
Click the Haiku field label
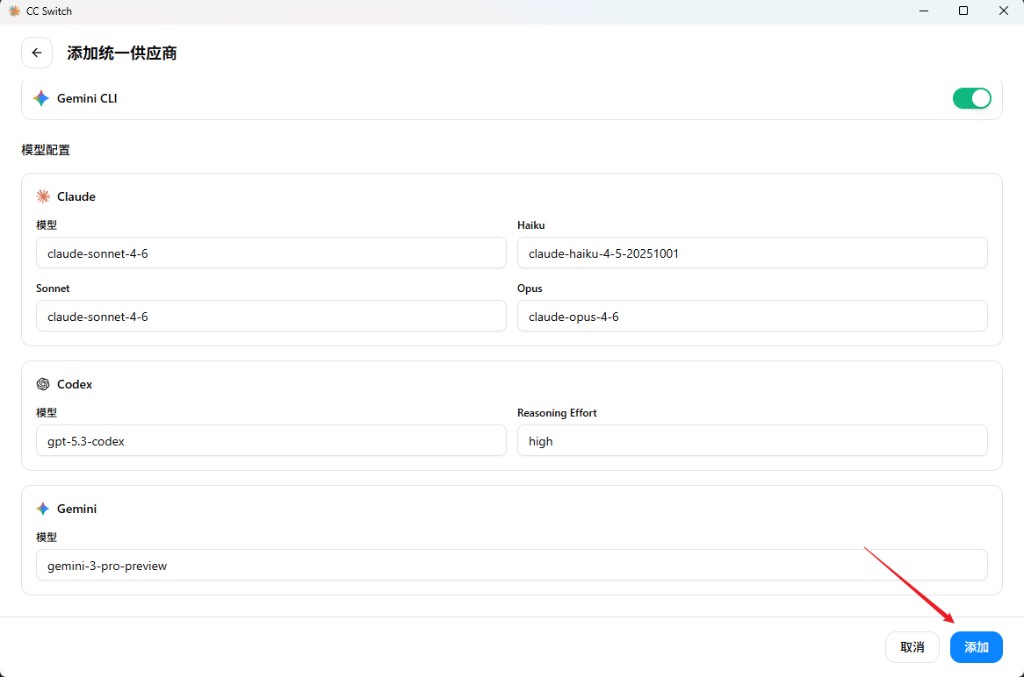coord(531,225)
